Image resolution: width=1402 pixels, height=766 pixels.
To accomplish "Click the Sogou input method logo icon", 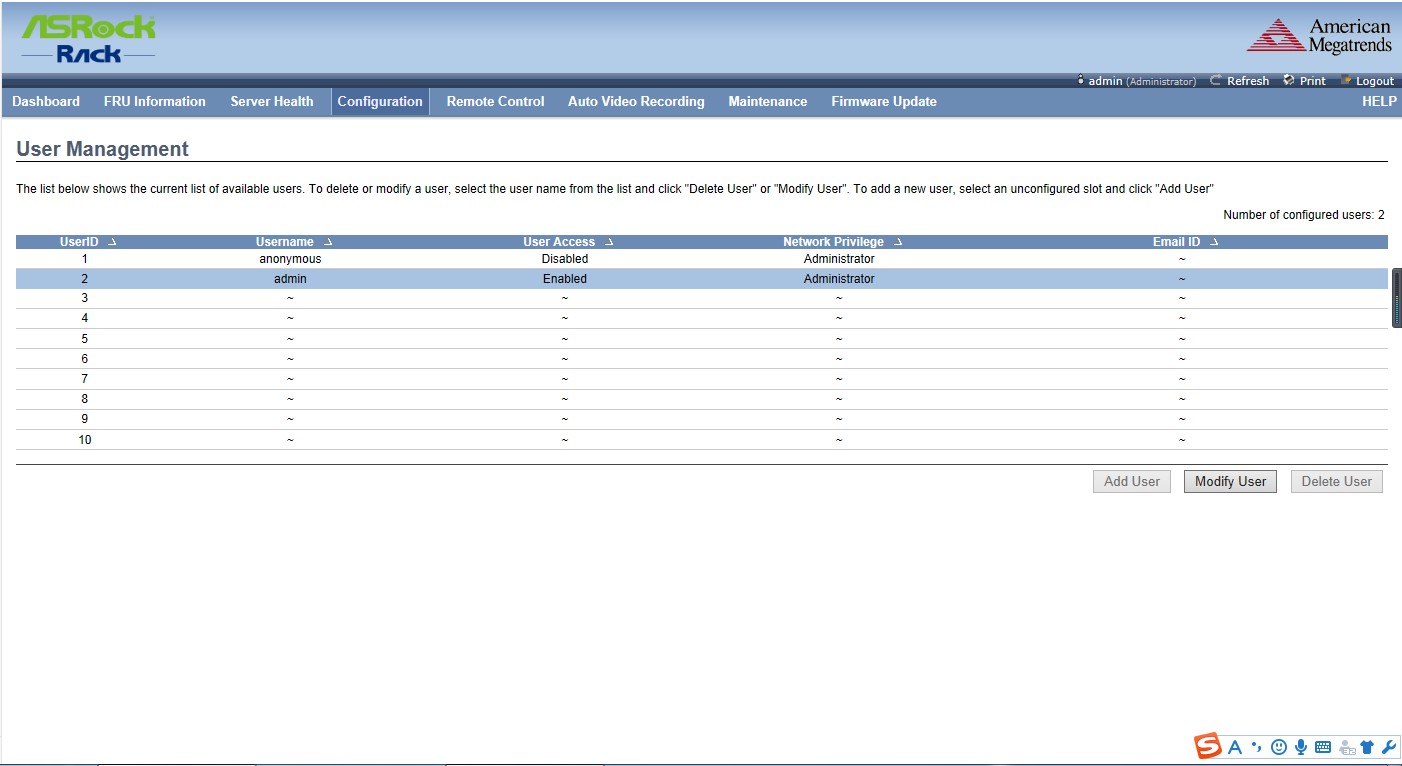I will (x=1208, y=746).
